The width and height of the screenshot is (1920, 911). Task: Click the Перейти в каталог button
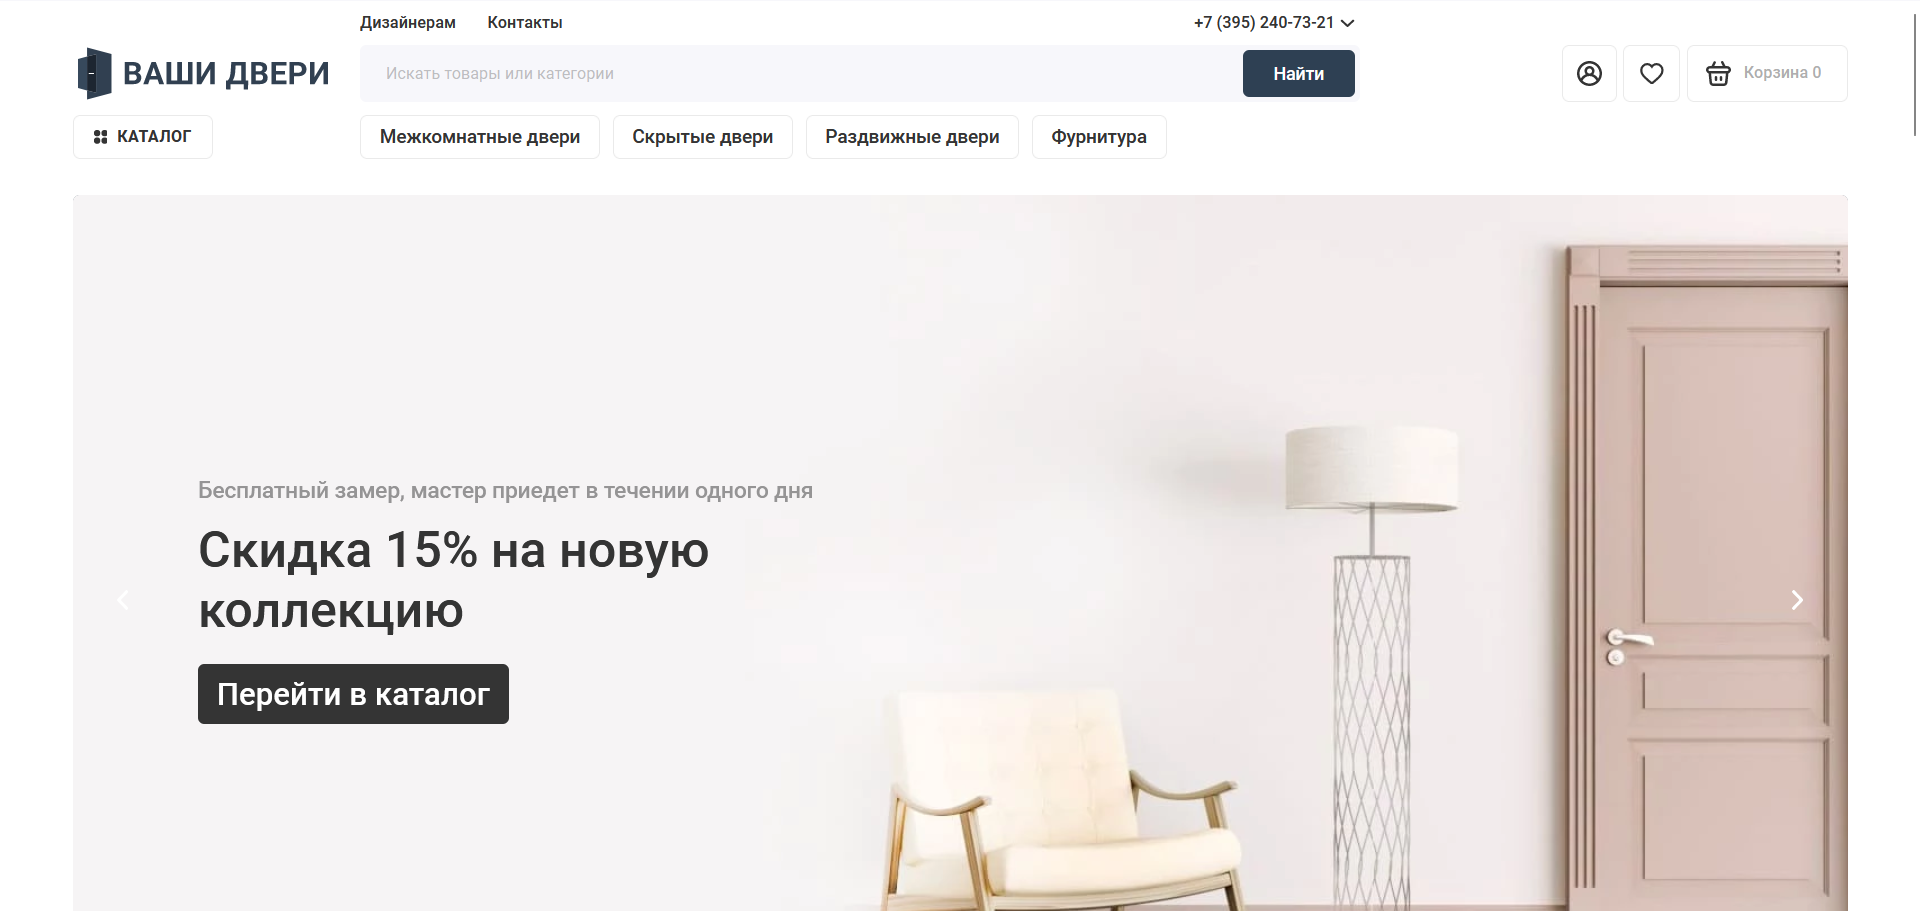pyautogui.click(x=353, y=694)
